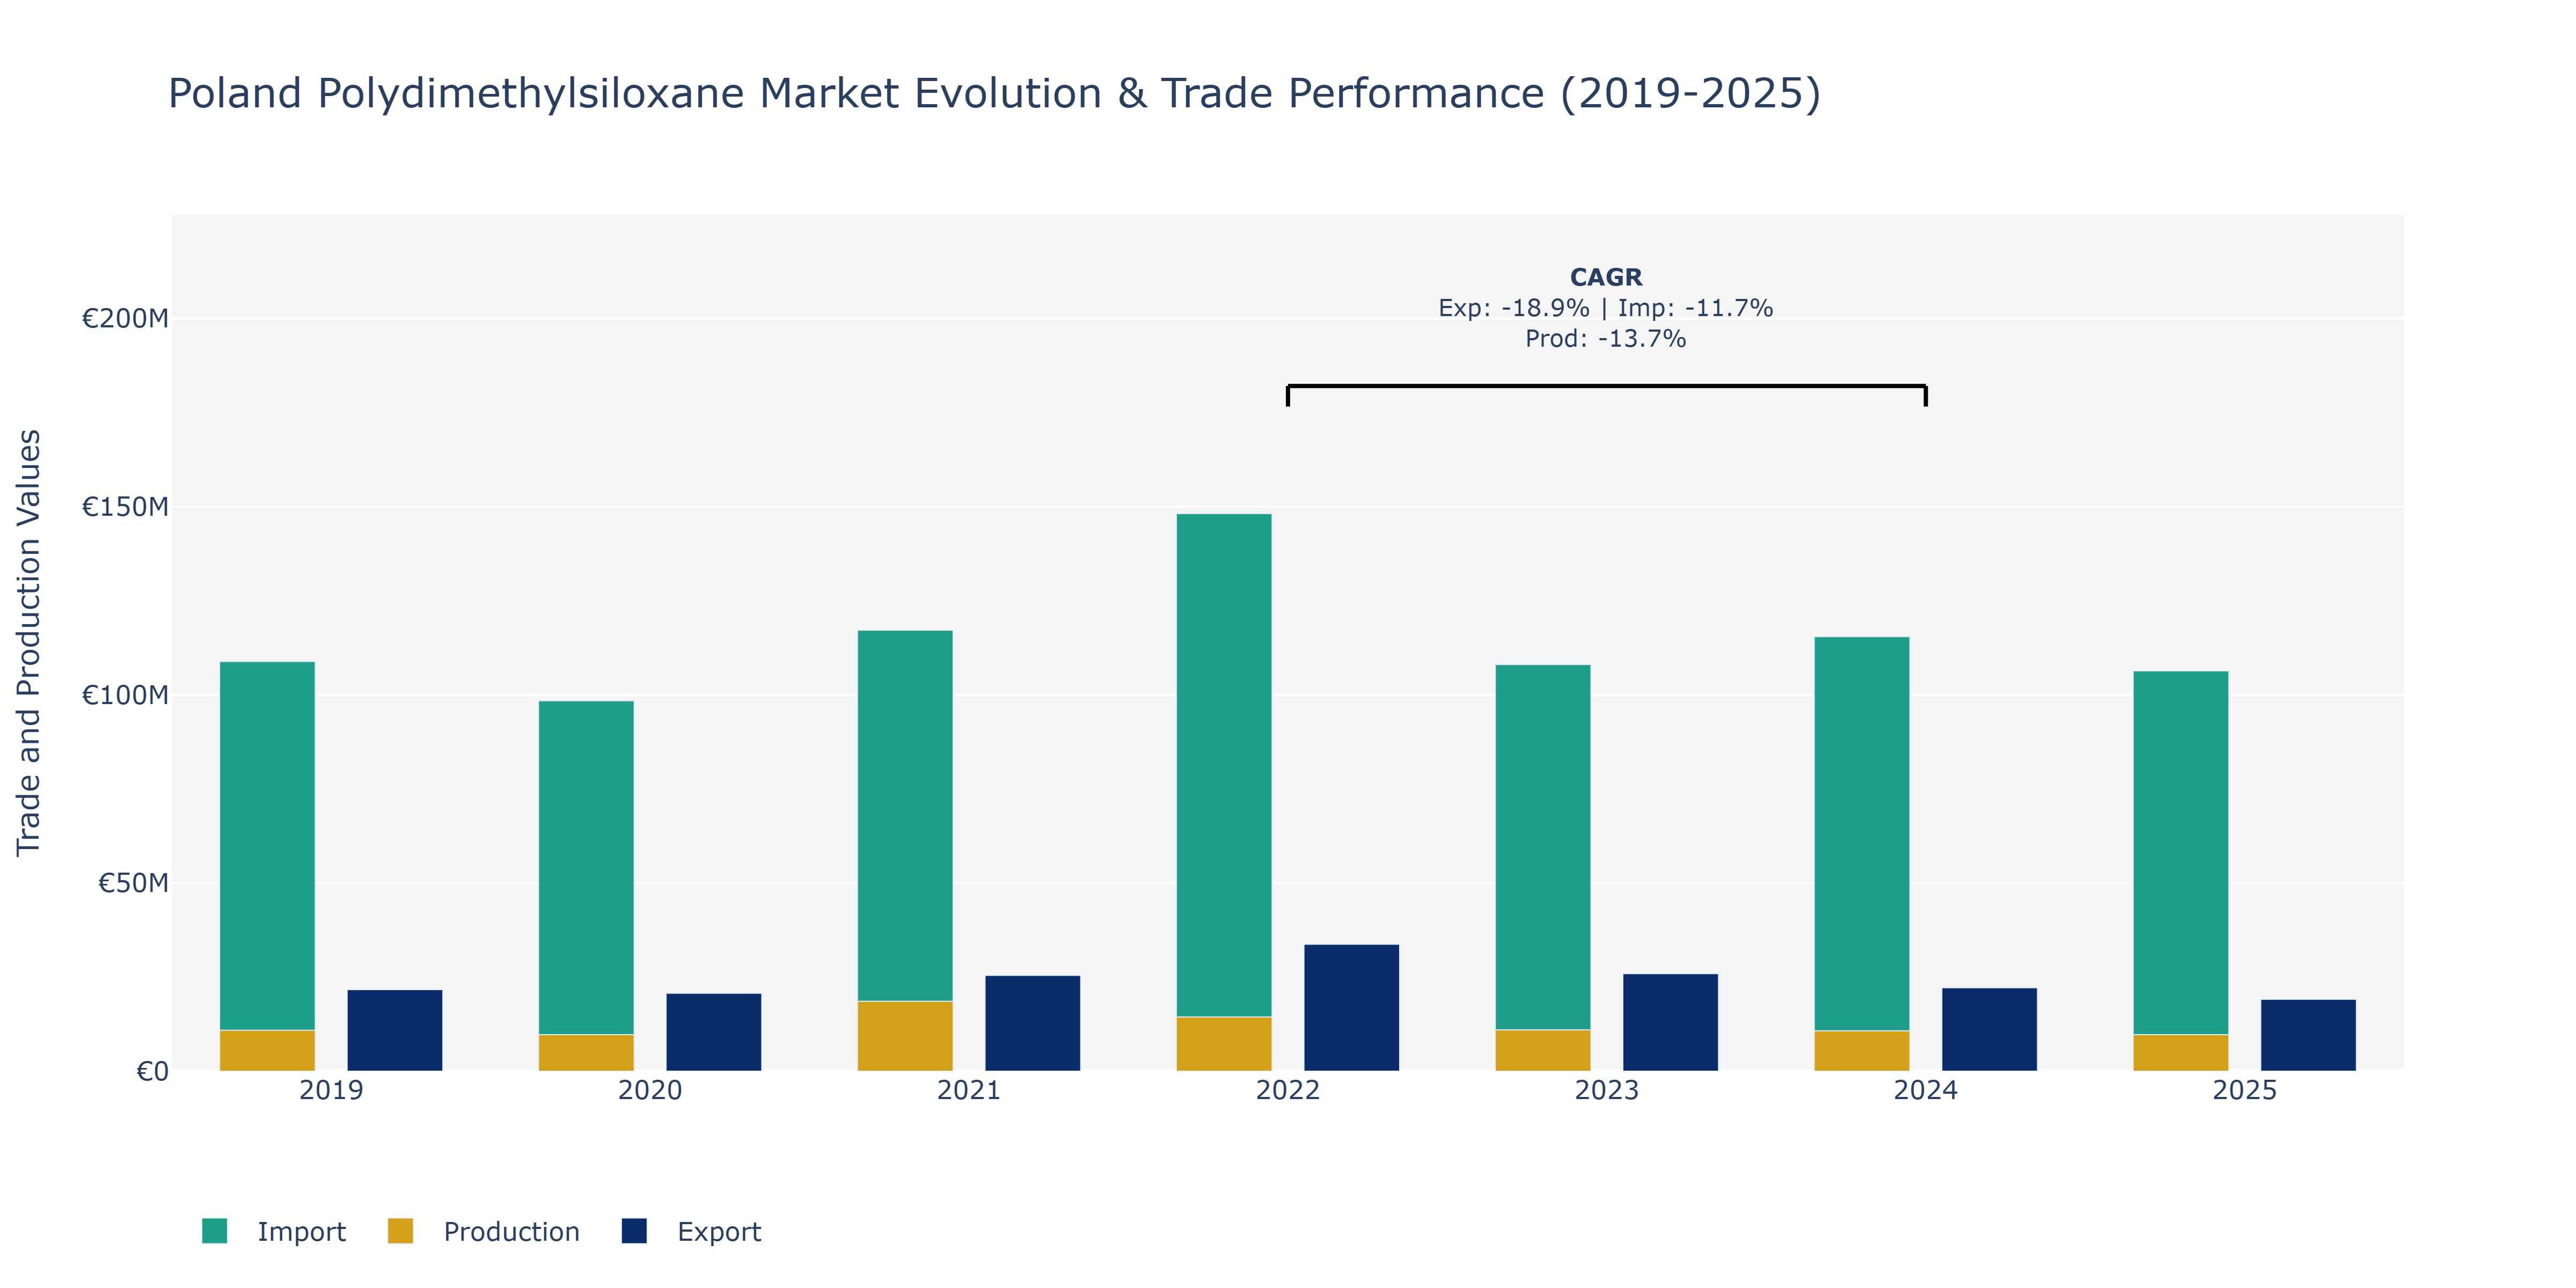Image resolution: width=2576 pixels, height=1288 pixels.
Task: Click the €200M y-axis label
Action: pos(125,319)
